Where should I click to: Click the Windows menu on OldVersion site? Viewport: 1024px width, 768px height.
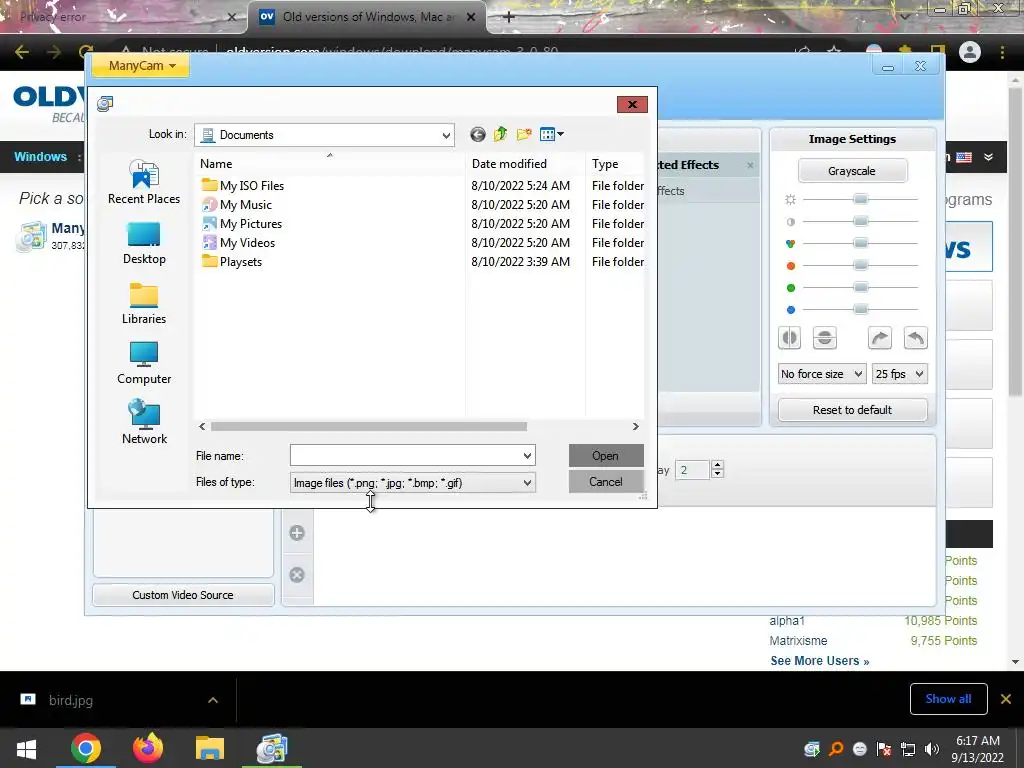tap(40, 157)
